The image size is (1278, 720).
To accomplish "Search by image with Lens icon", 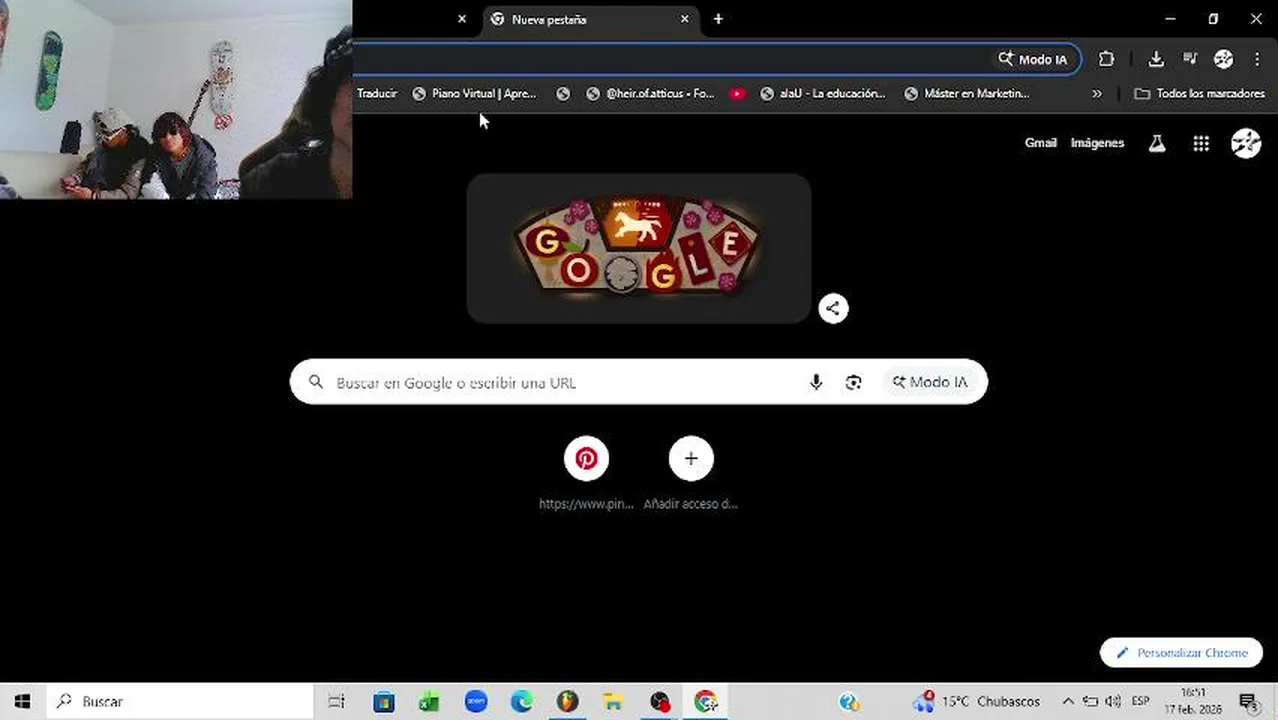I will (853, 382).
